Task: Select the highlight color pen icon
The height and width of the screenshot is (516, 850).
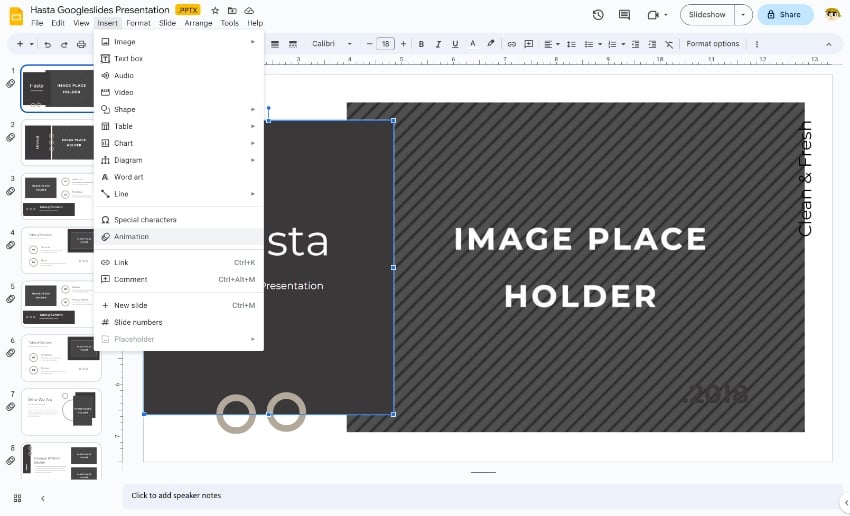Action: point(490,44)
